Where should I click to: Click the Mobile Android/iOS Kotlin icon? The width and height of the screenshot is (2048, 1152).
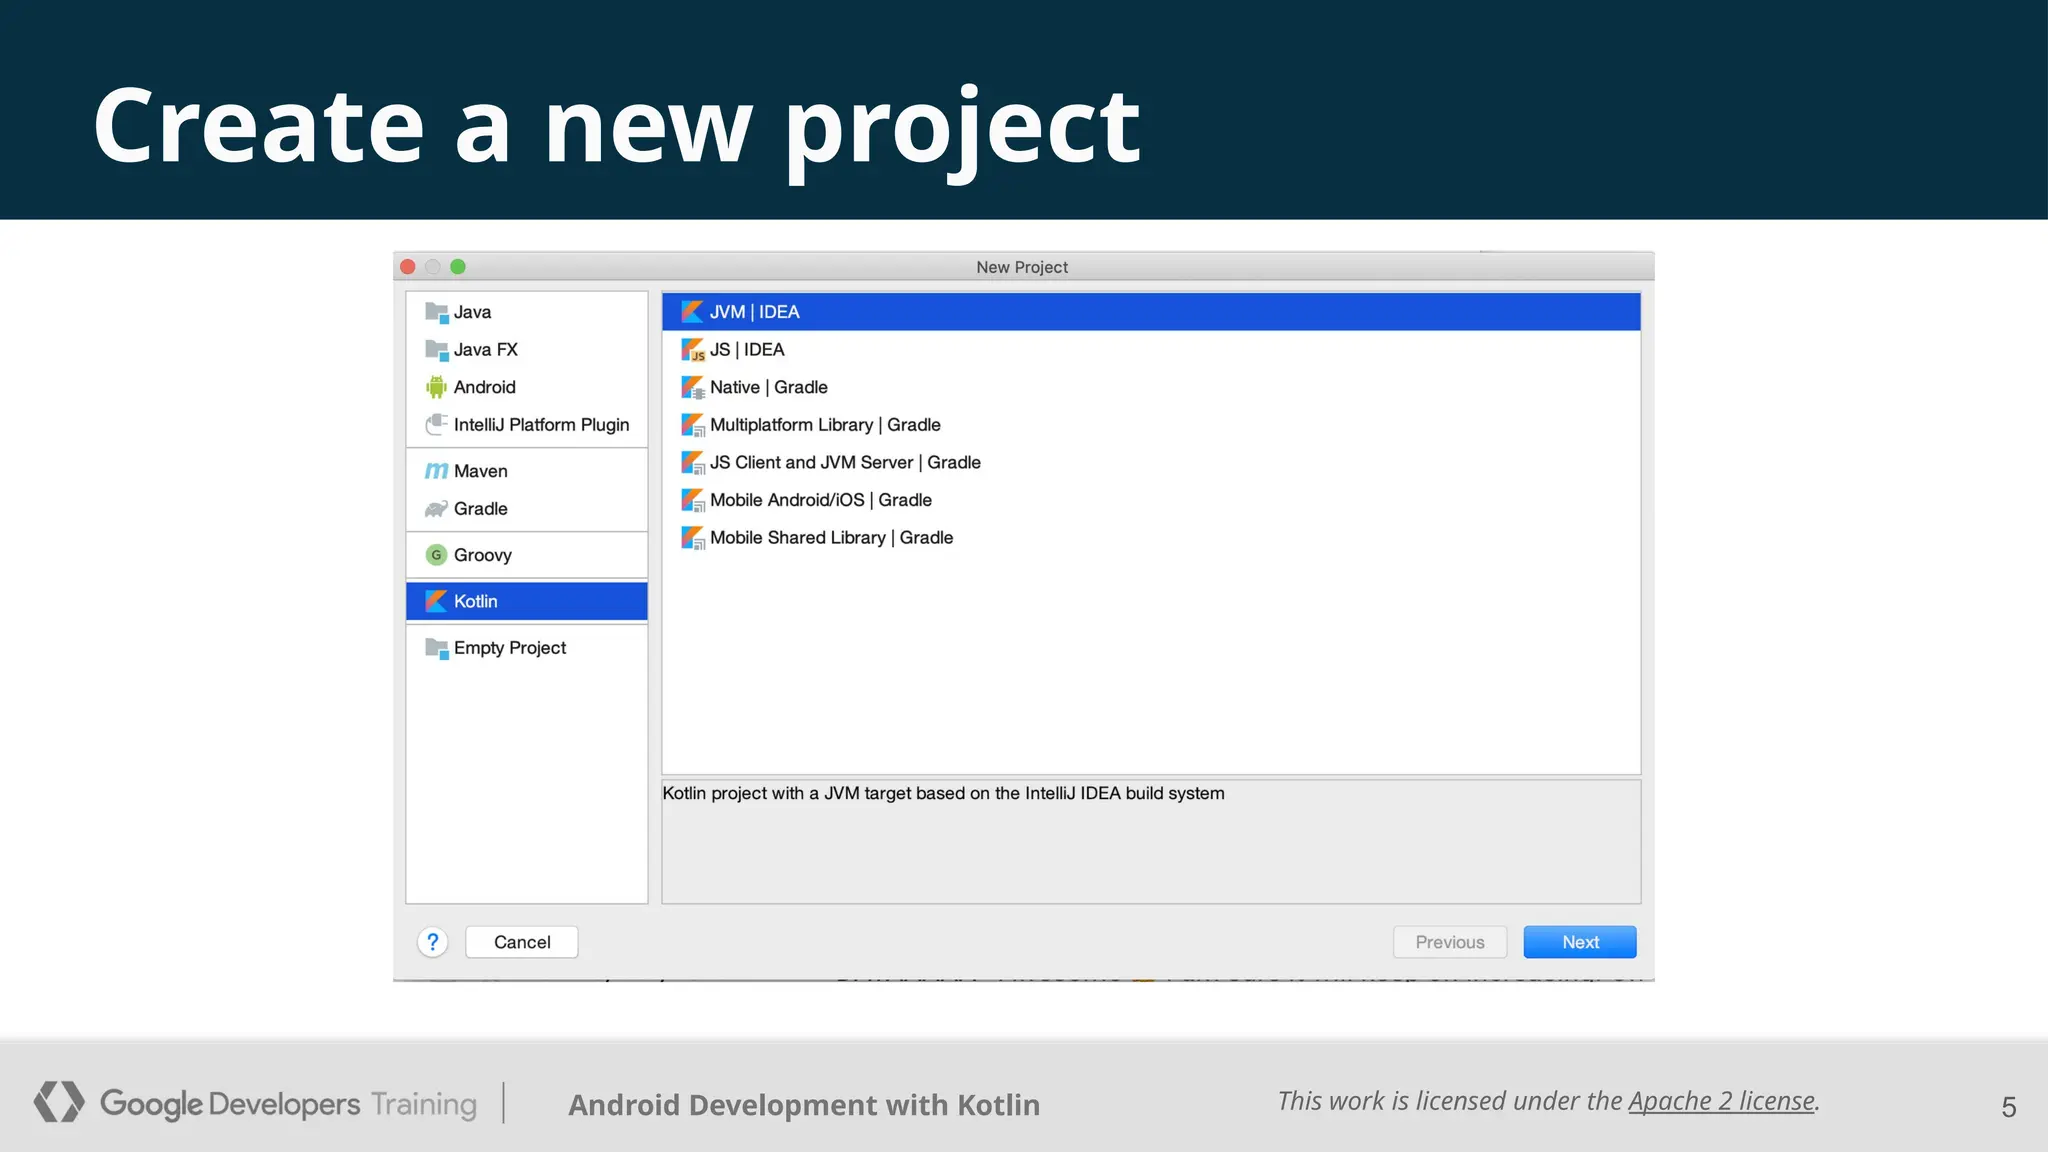[692, 500]
